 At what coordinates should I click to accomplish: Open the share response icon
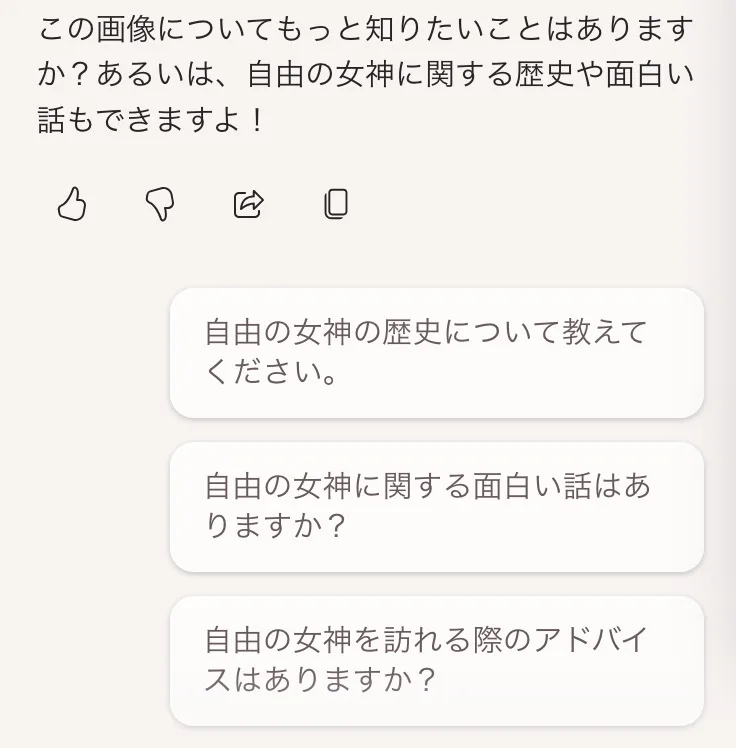pyautogui.click(x=249, y=204)
